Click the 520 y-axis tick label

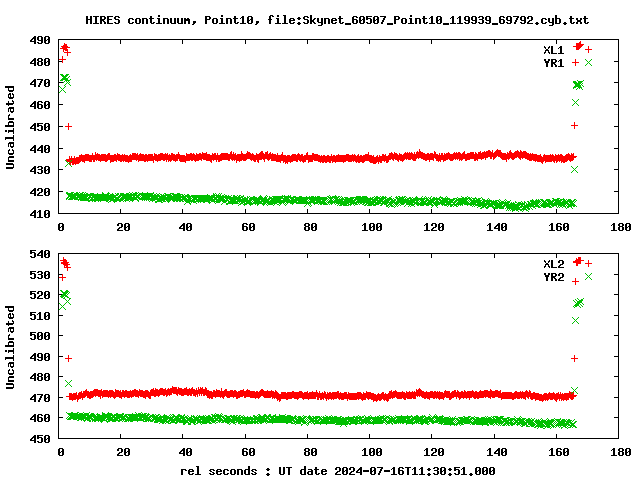[x=40, y=295]
